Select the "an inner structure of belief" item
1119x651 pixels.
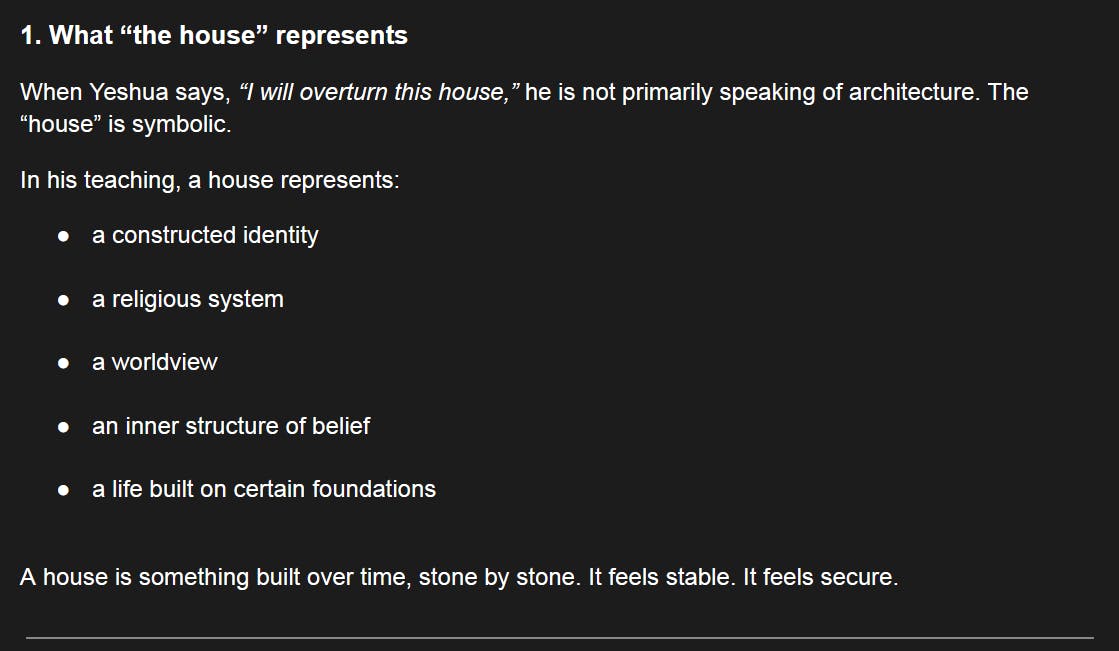pyautogui.click(x=231, y=426)
